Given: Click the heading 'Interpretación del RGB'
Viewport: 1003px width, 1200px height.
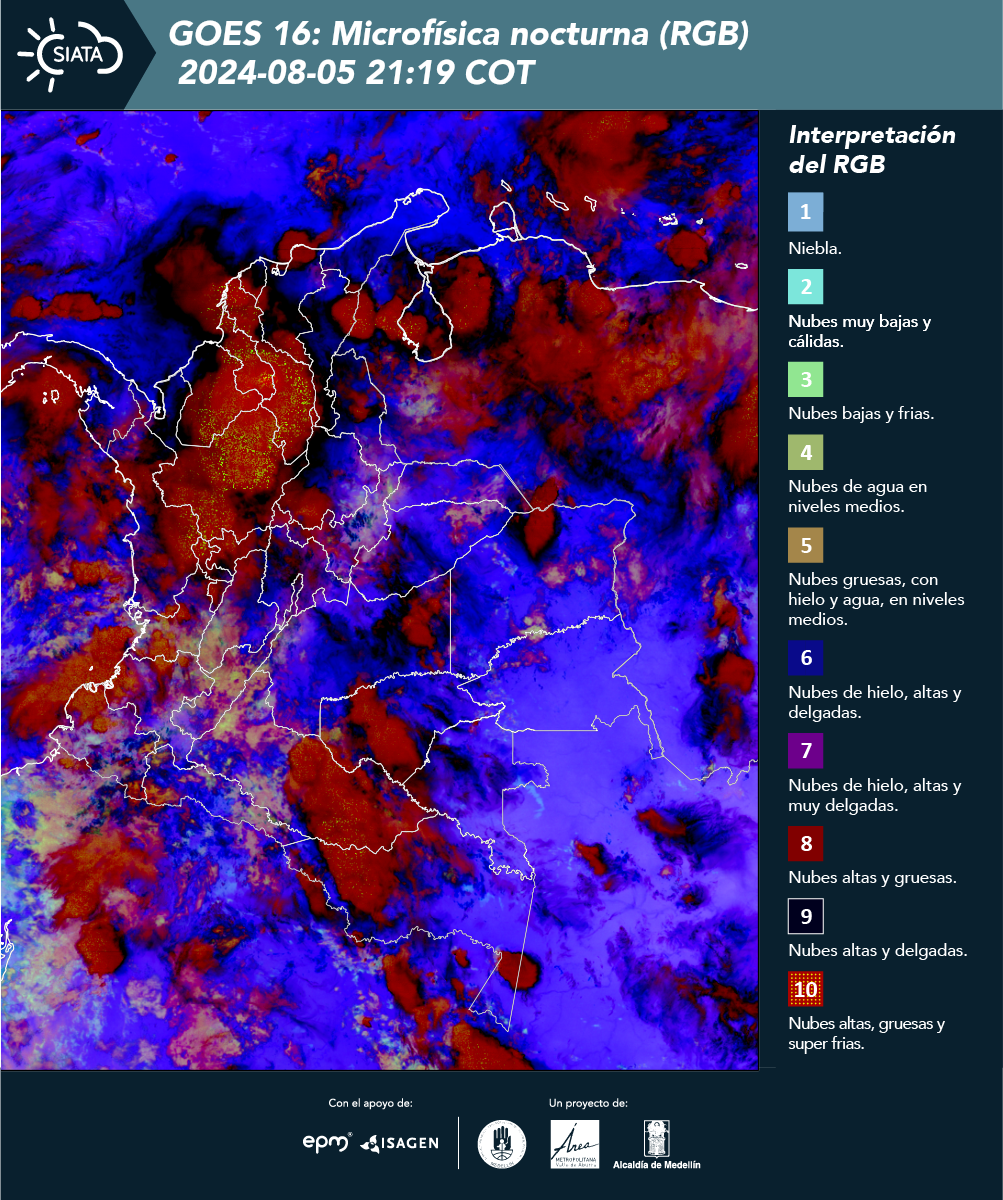Looking at the screenshot, I should [872, 150].
